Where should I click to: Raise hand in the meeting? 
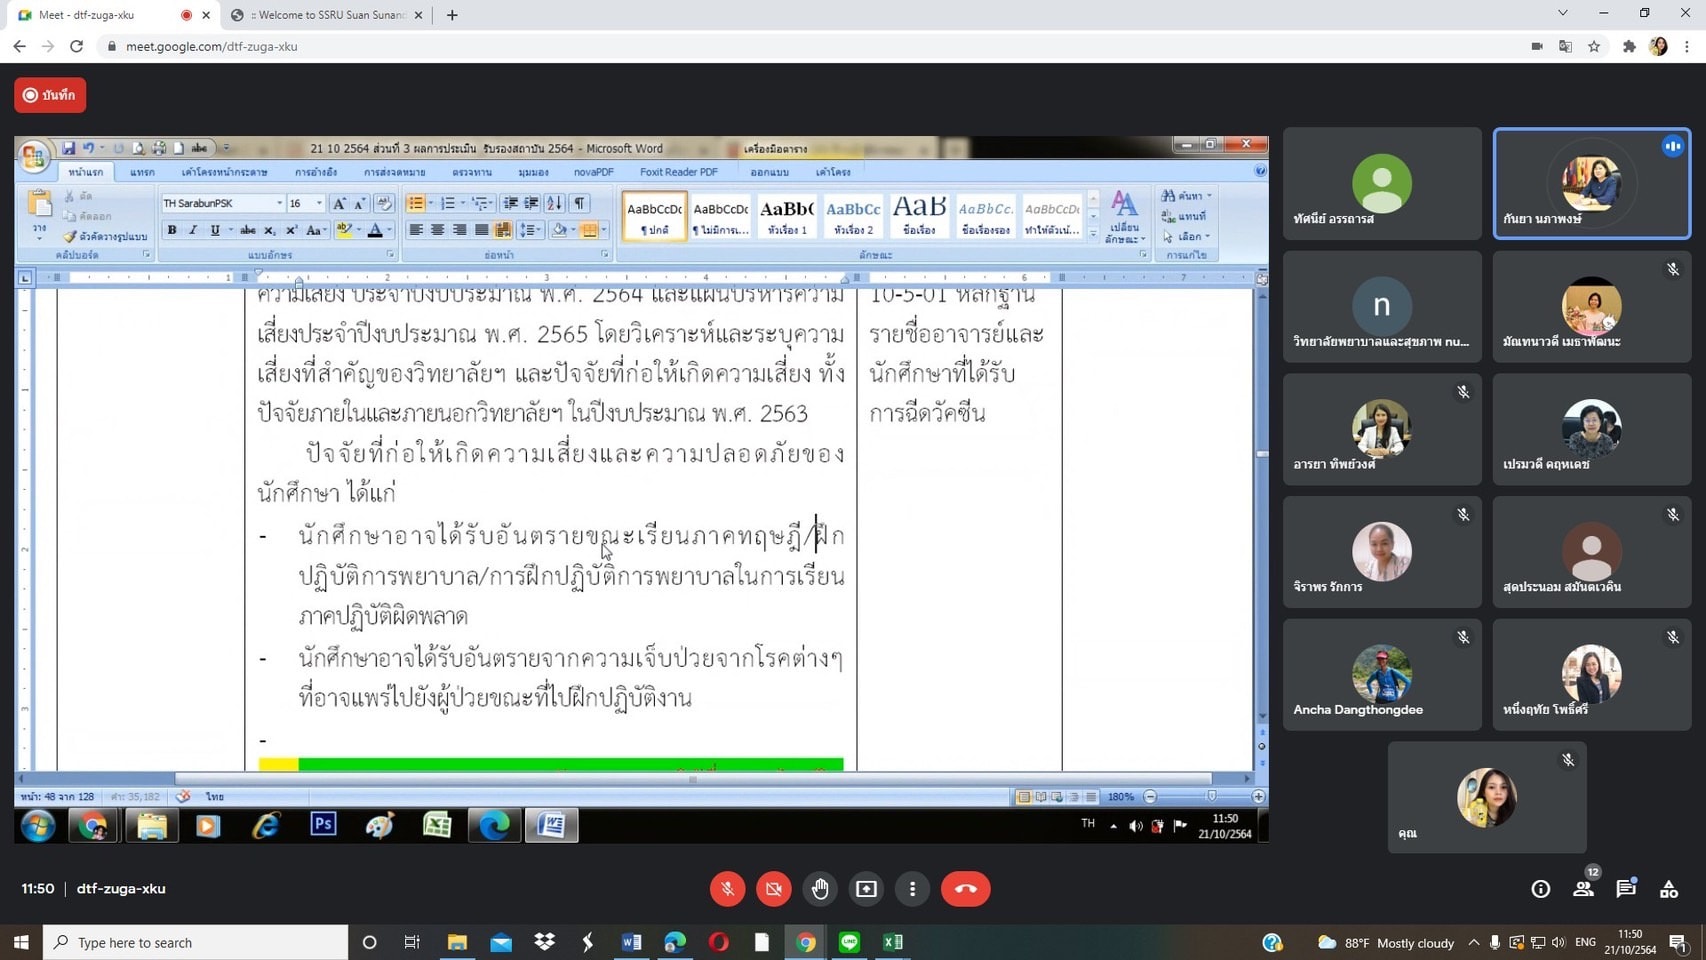point(820,889)
